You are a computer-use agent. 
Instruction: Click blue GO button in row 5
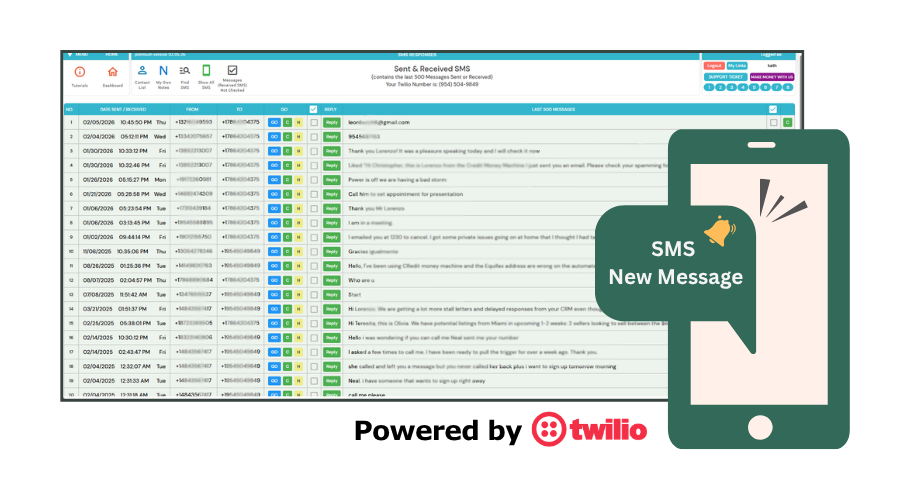point(274,180)
